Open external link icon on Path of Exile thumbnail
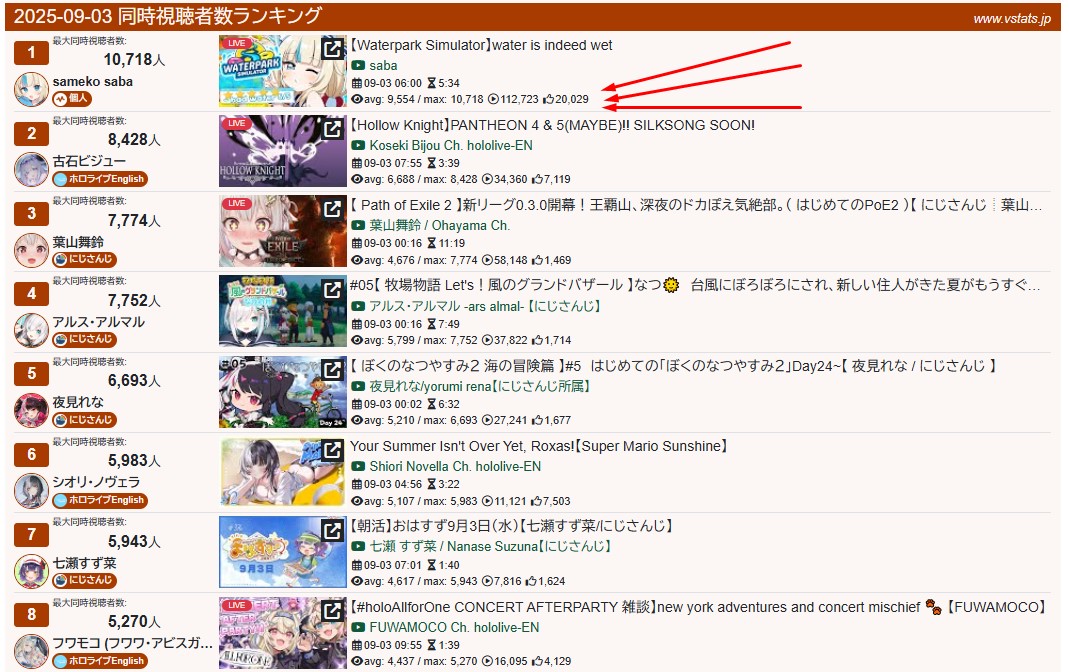The width and height of the screenshot is (1069, 672). (x=332, y=209)
